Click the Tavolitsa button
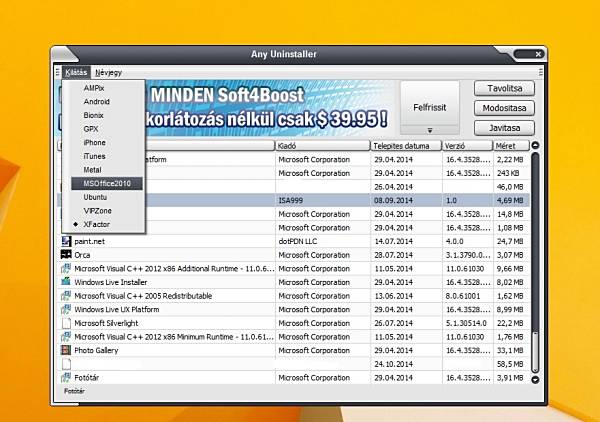 point(504,88)
